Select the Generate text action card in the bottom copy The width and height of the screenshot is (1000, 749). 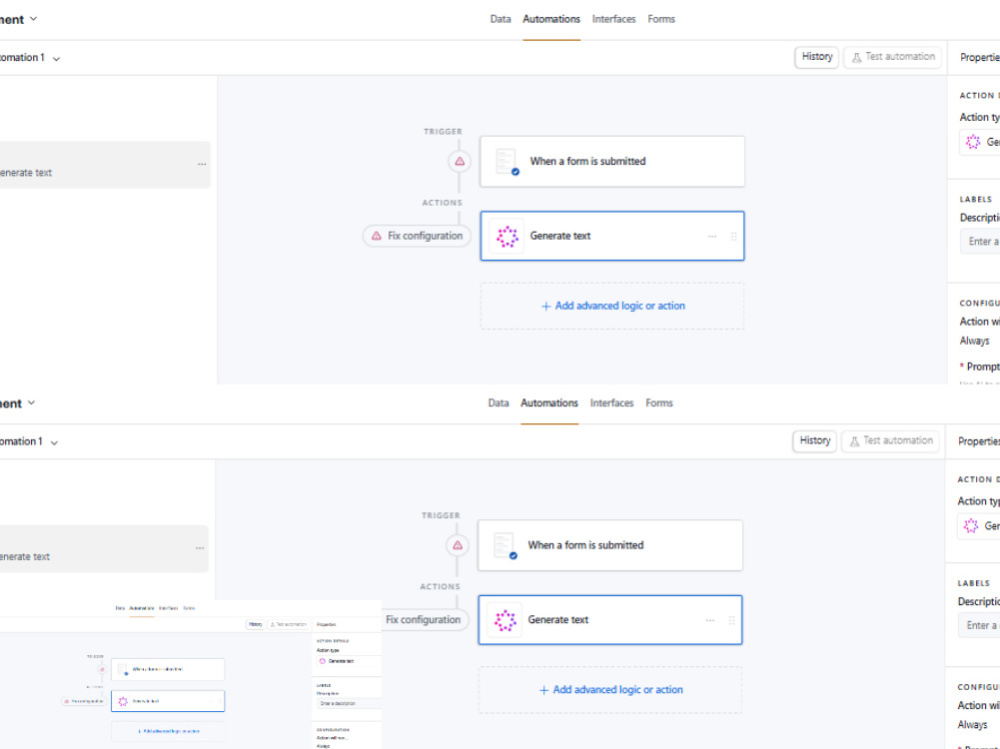610,620
